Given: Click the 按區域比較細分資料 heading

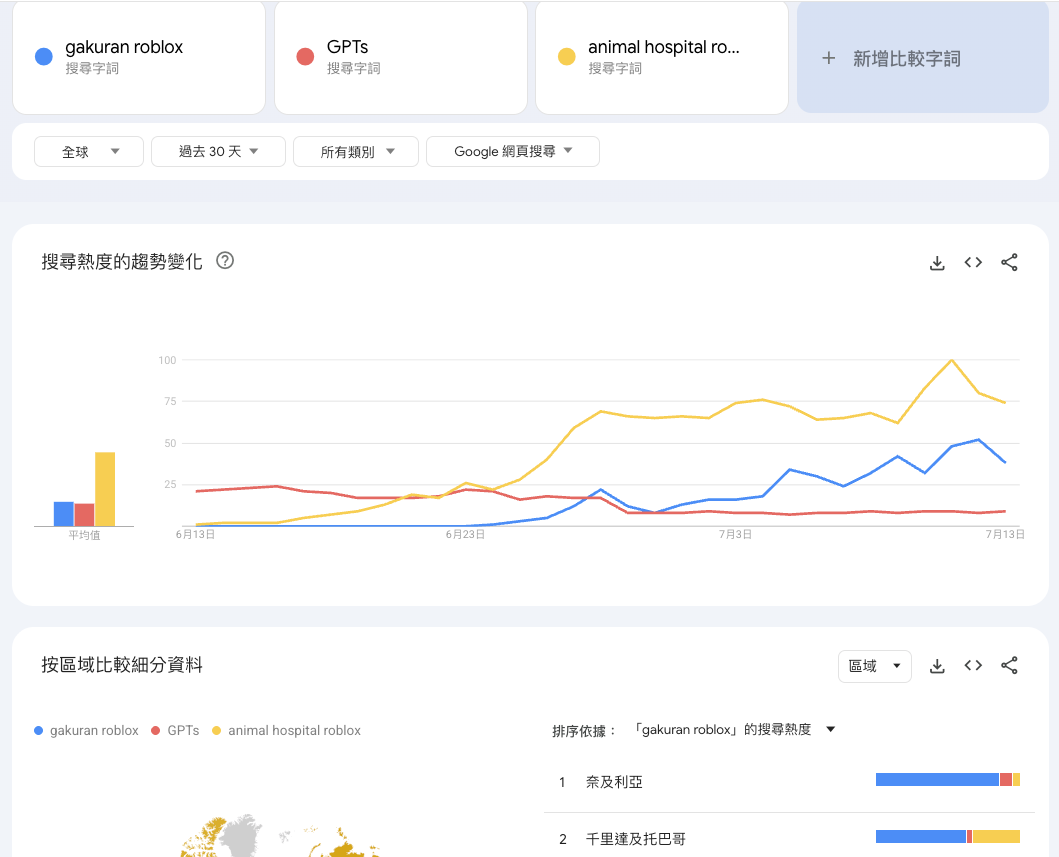Looking at the screenshot, I should coord(122,665).
